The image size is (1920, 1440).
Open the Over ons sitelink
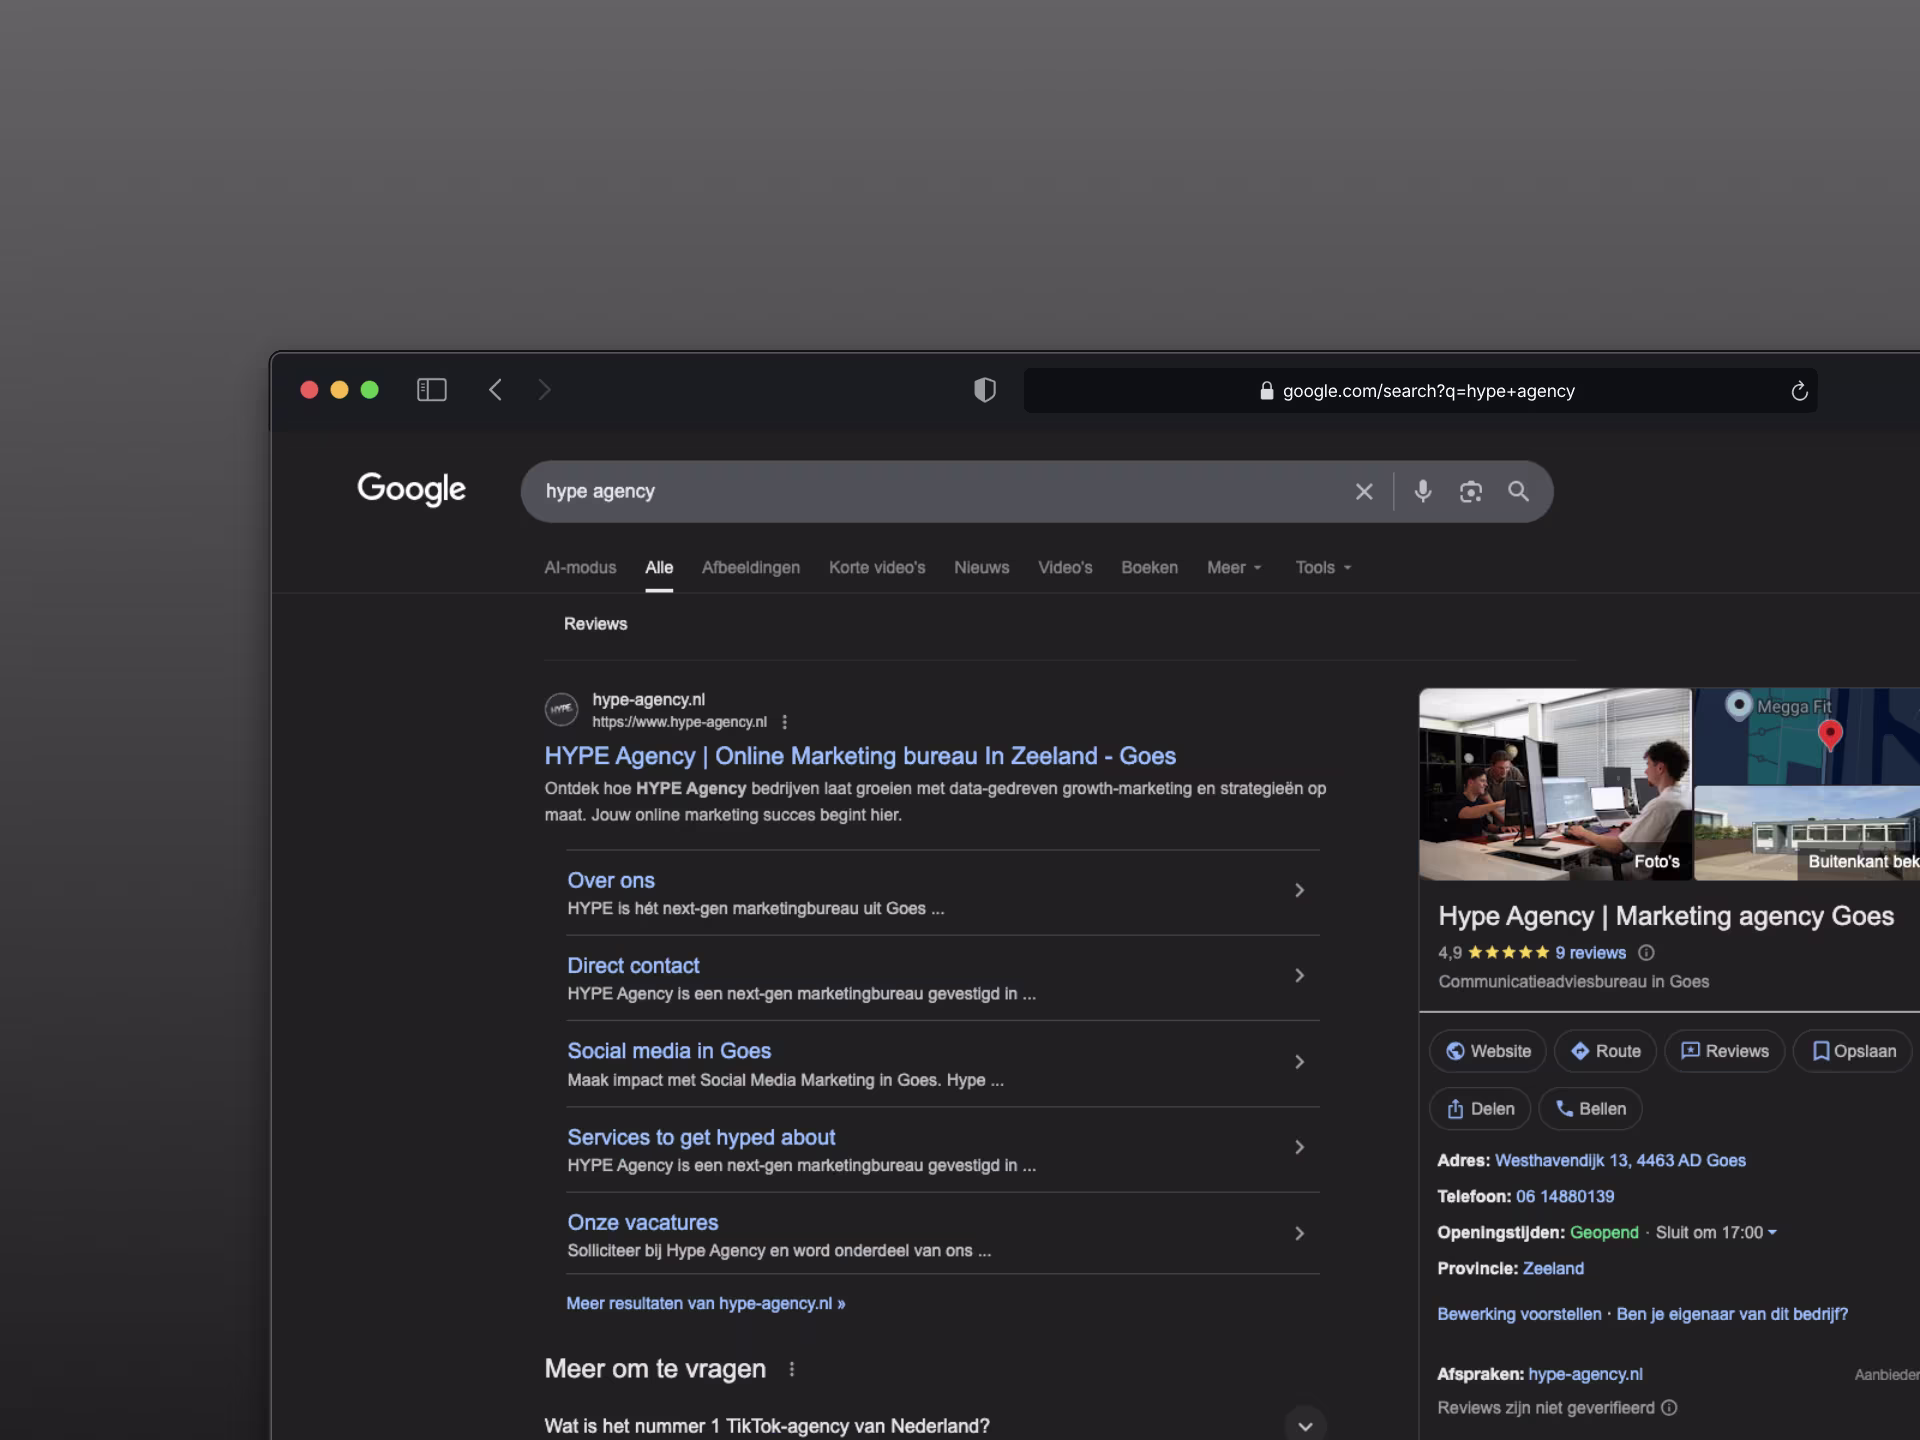coord(611,881)
